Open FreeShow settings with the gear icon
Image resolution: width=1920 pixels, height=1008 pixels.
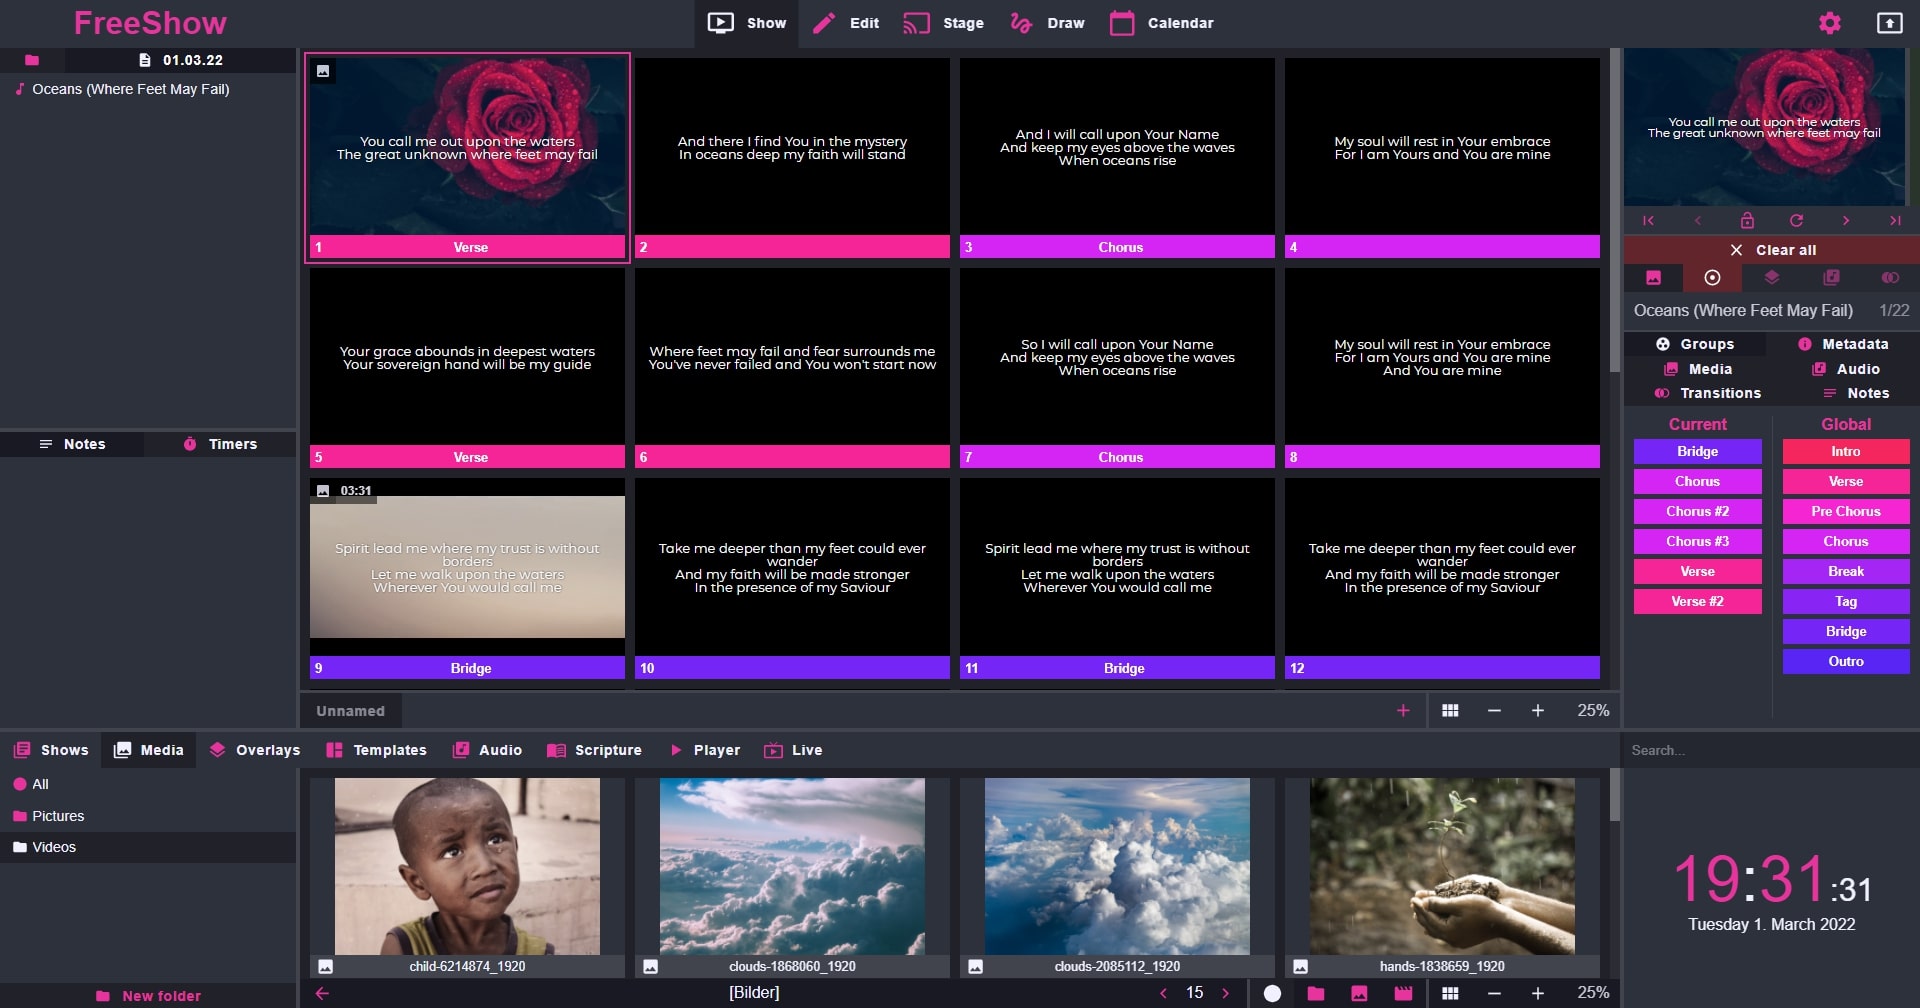tap(1829, 22)
